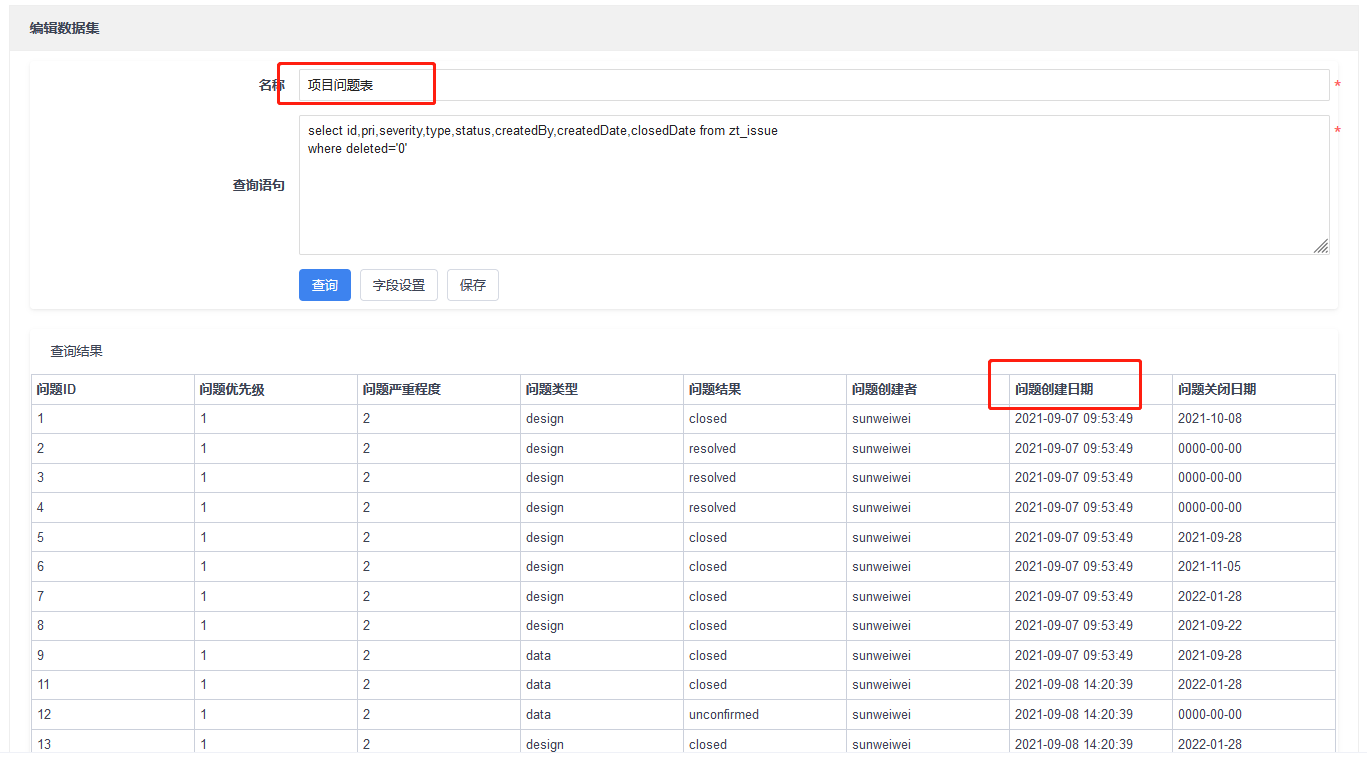The height and width of the screenshot is (758, 1367).
Task: Open 字段设置 field settings
Action: pyautogui.click(x=398, y=285)
